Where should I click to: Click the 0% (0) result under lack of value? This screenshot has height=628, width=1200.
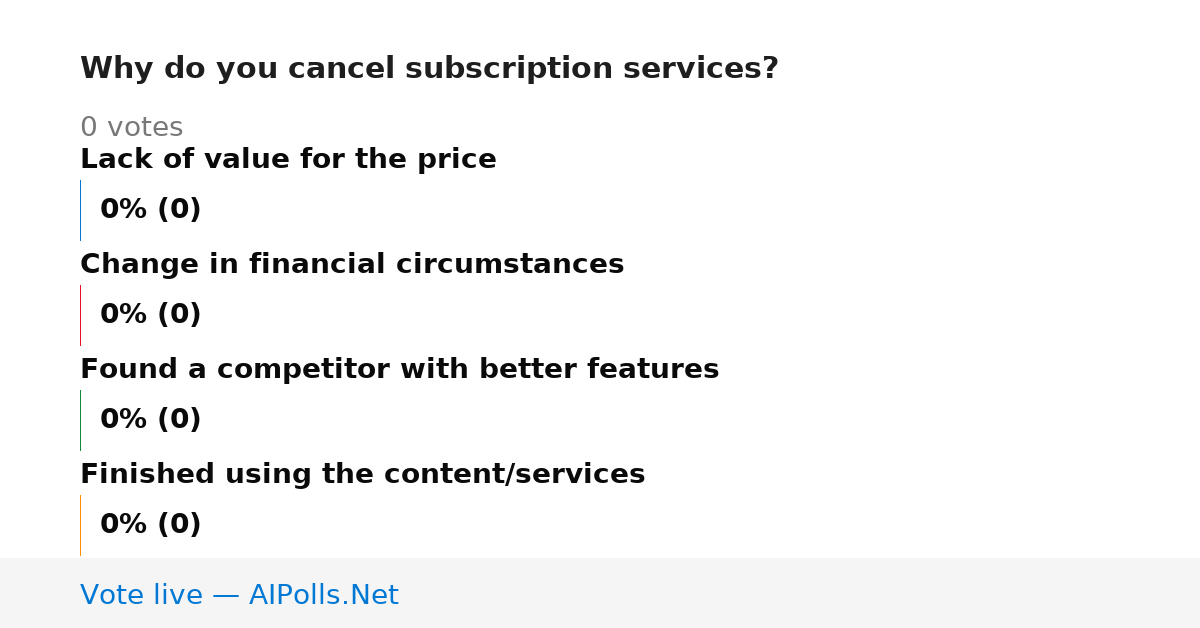click(150, 210)
